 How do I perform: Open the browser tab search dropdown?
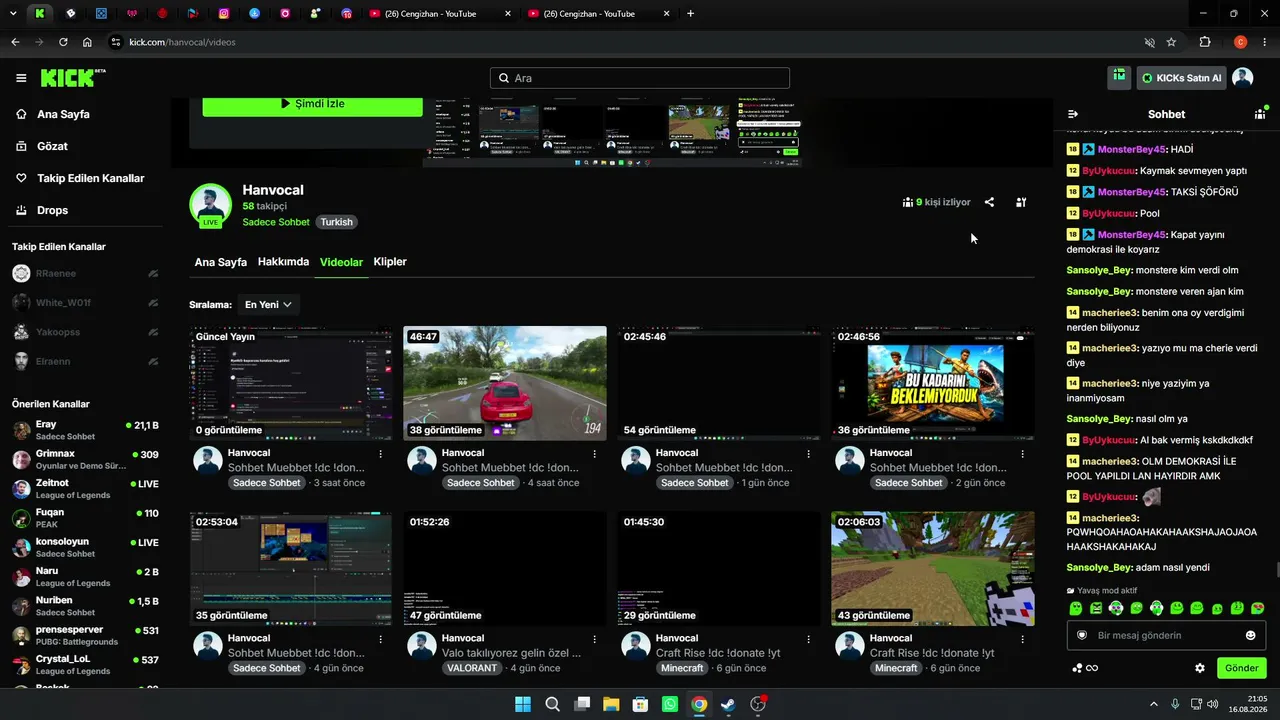[13, 13]
